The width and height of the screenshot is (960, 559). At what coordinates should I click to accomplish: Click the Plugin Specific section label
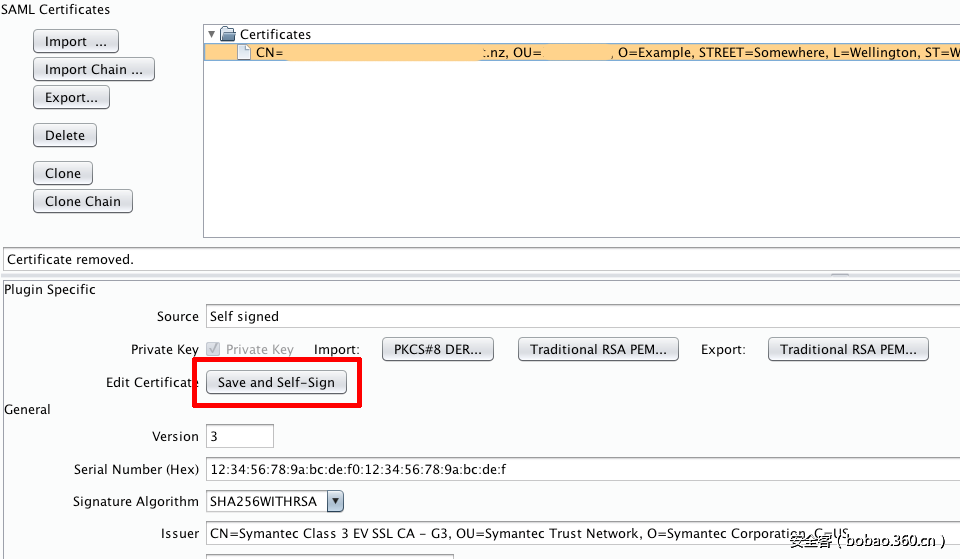click(50, 290)
